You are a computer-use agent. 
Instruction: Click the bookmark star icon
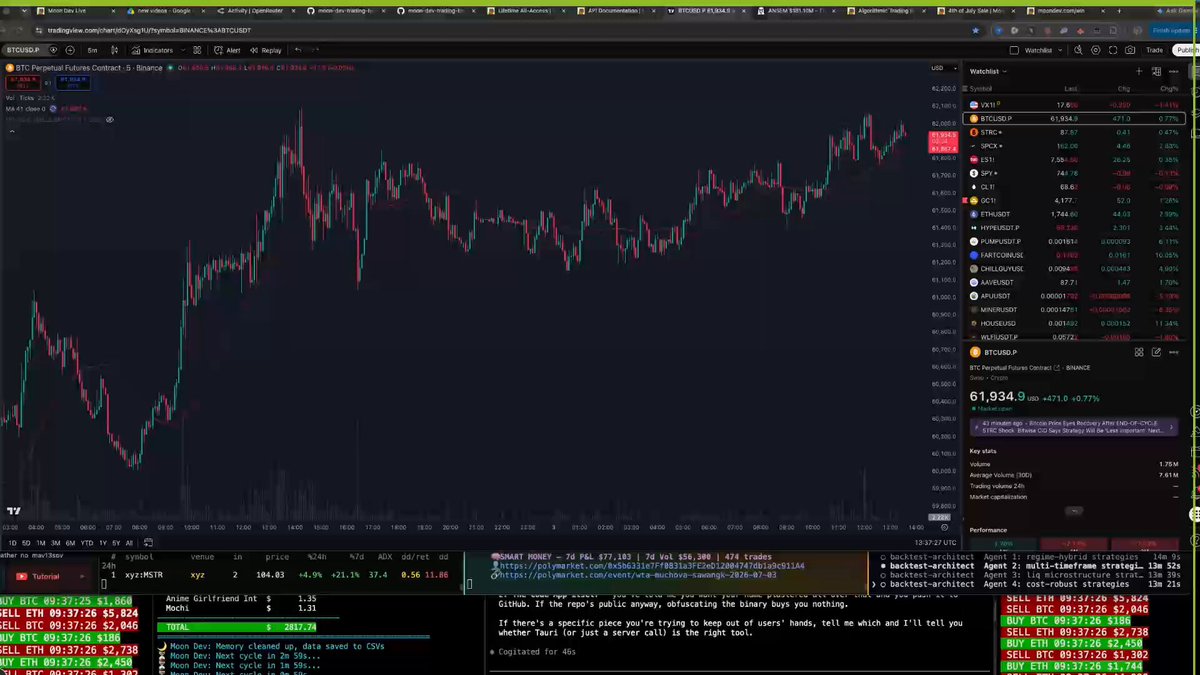pyautogui.click(x=975, y=30)
